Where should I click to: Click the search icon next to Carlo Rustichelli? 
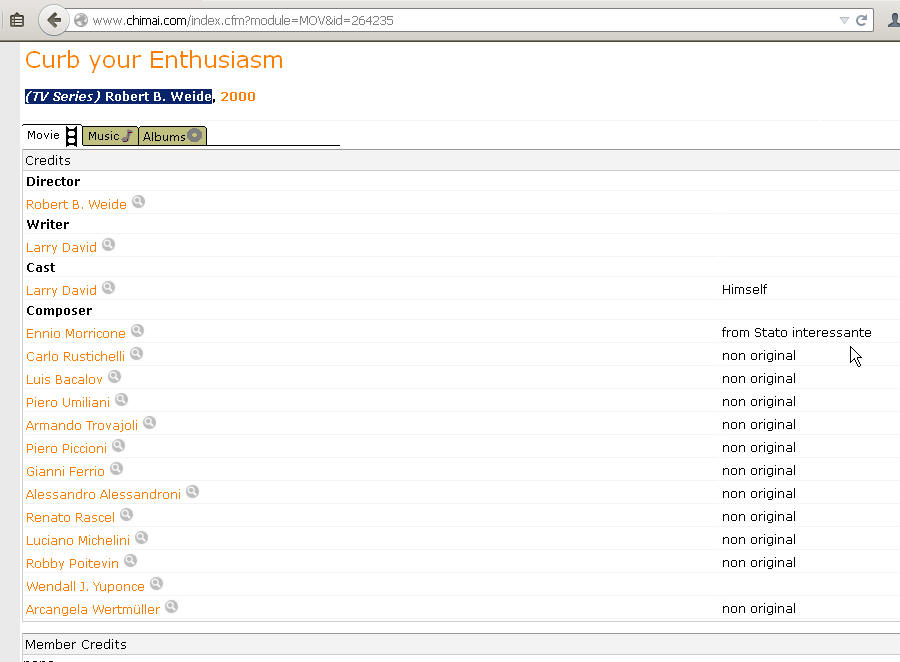coord(136,354)
